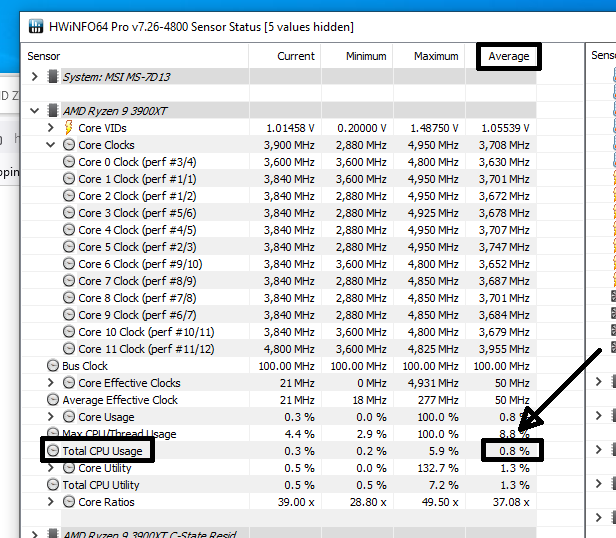Click clock icon of Core 6 Clock
Viewport: 616px width, 538px height.
[x=69, y=264]
